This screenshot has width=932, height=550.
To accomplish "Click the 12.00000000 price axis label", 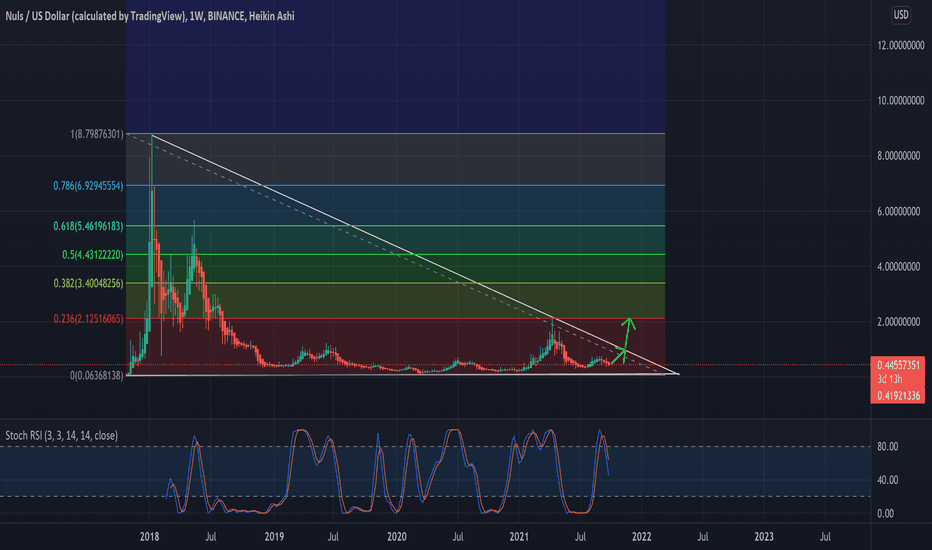I will click(901, 45).
